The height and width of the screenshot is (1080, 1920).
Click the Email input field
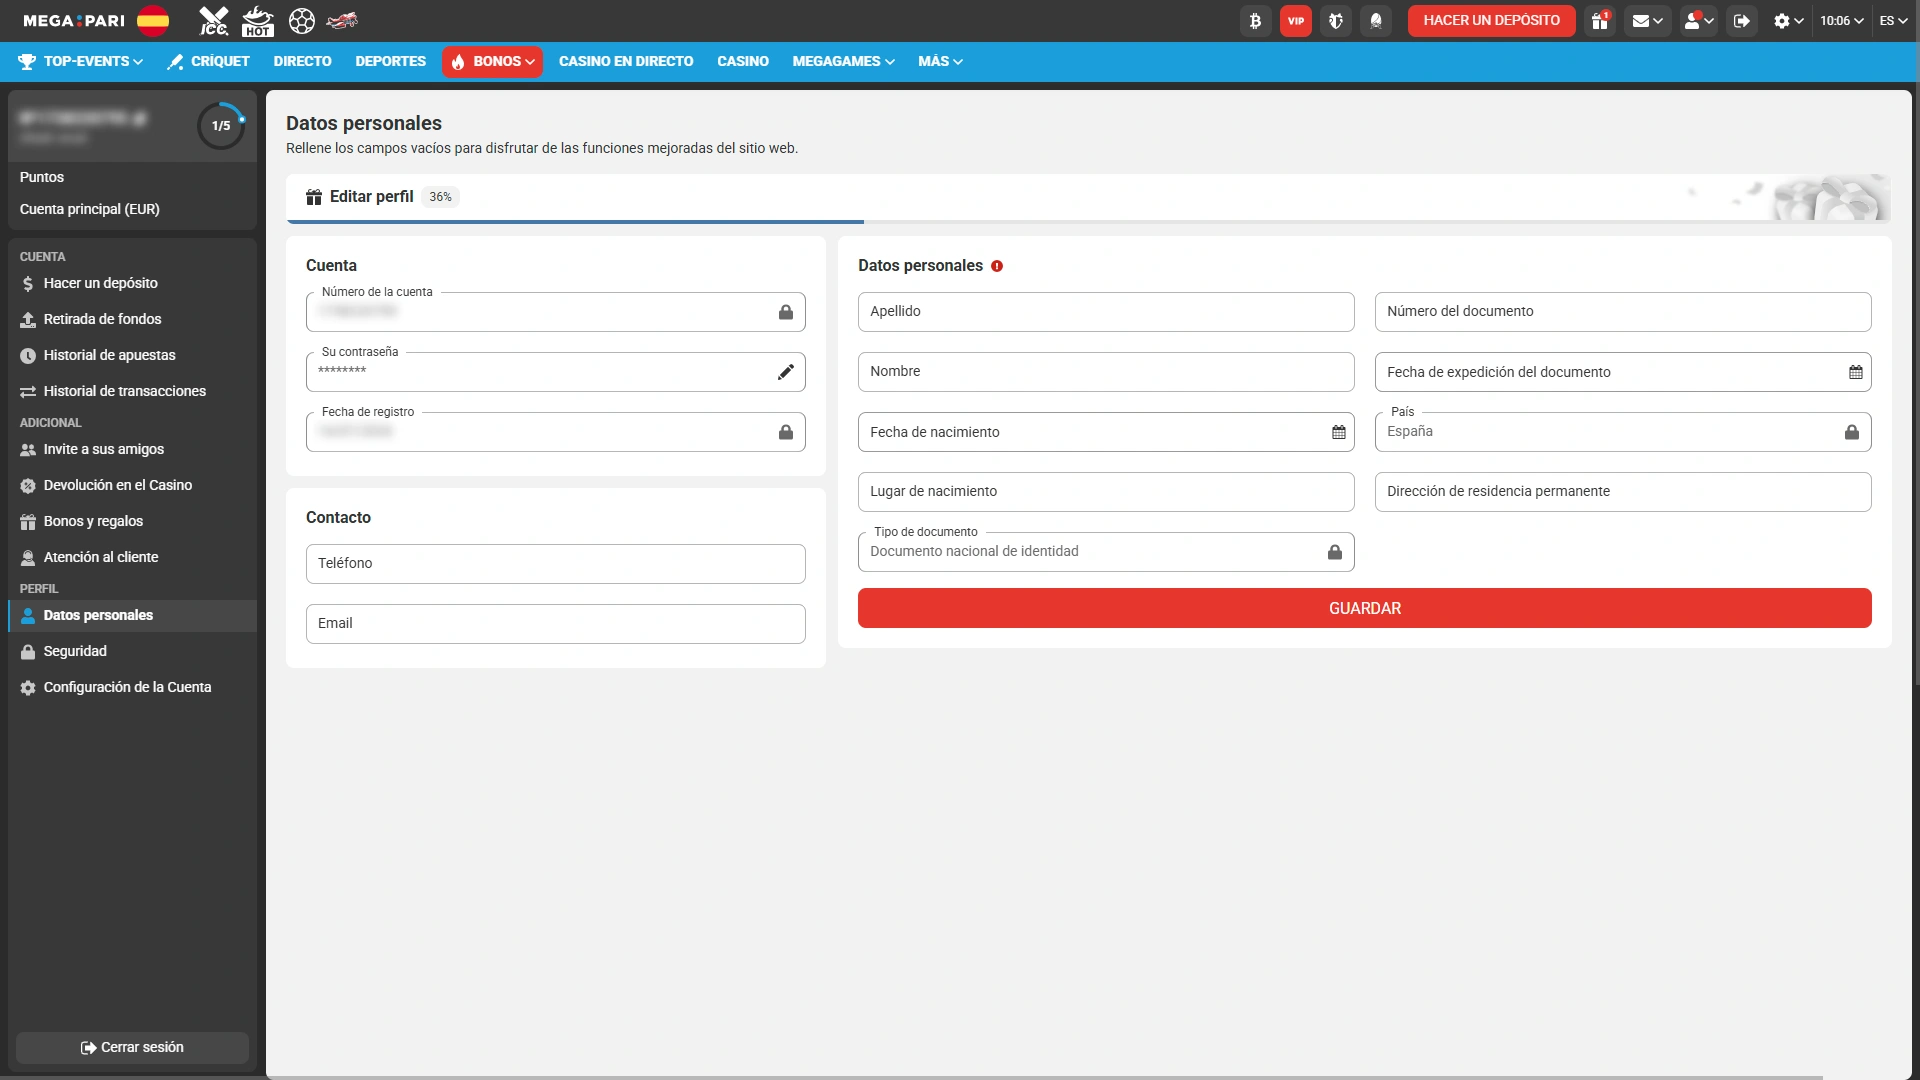(555, 624)
